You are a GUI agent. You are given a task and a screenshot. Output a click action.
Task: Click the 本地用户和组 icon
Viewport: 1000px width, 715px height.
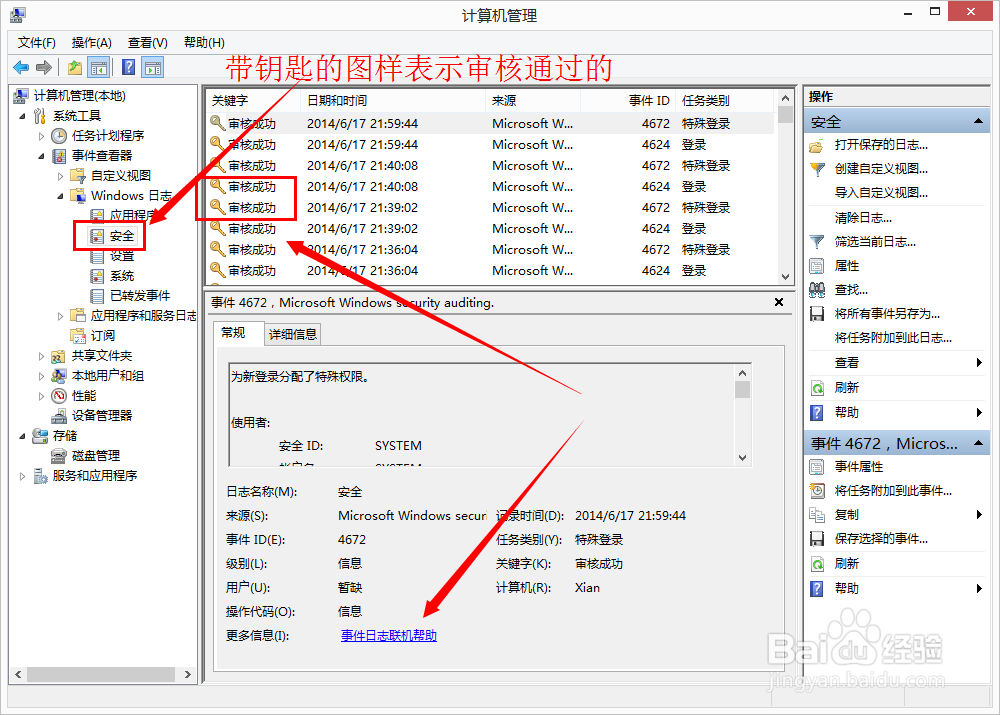(59, 376)
